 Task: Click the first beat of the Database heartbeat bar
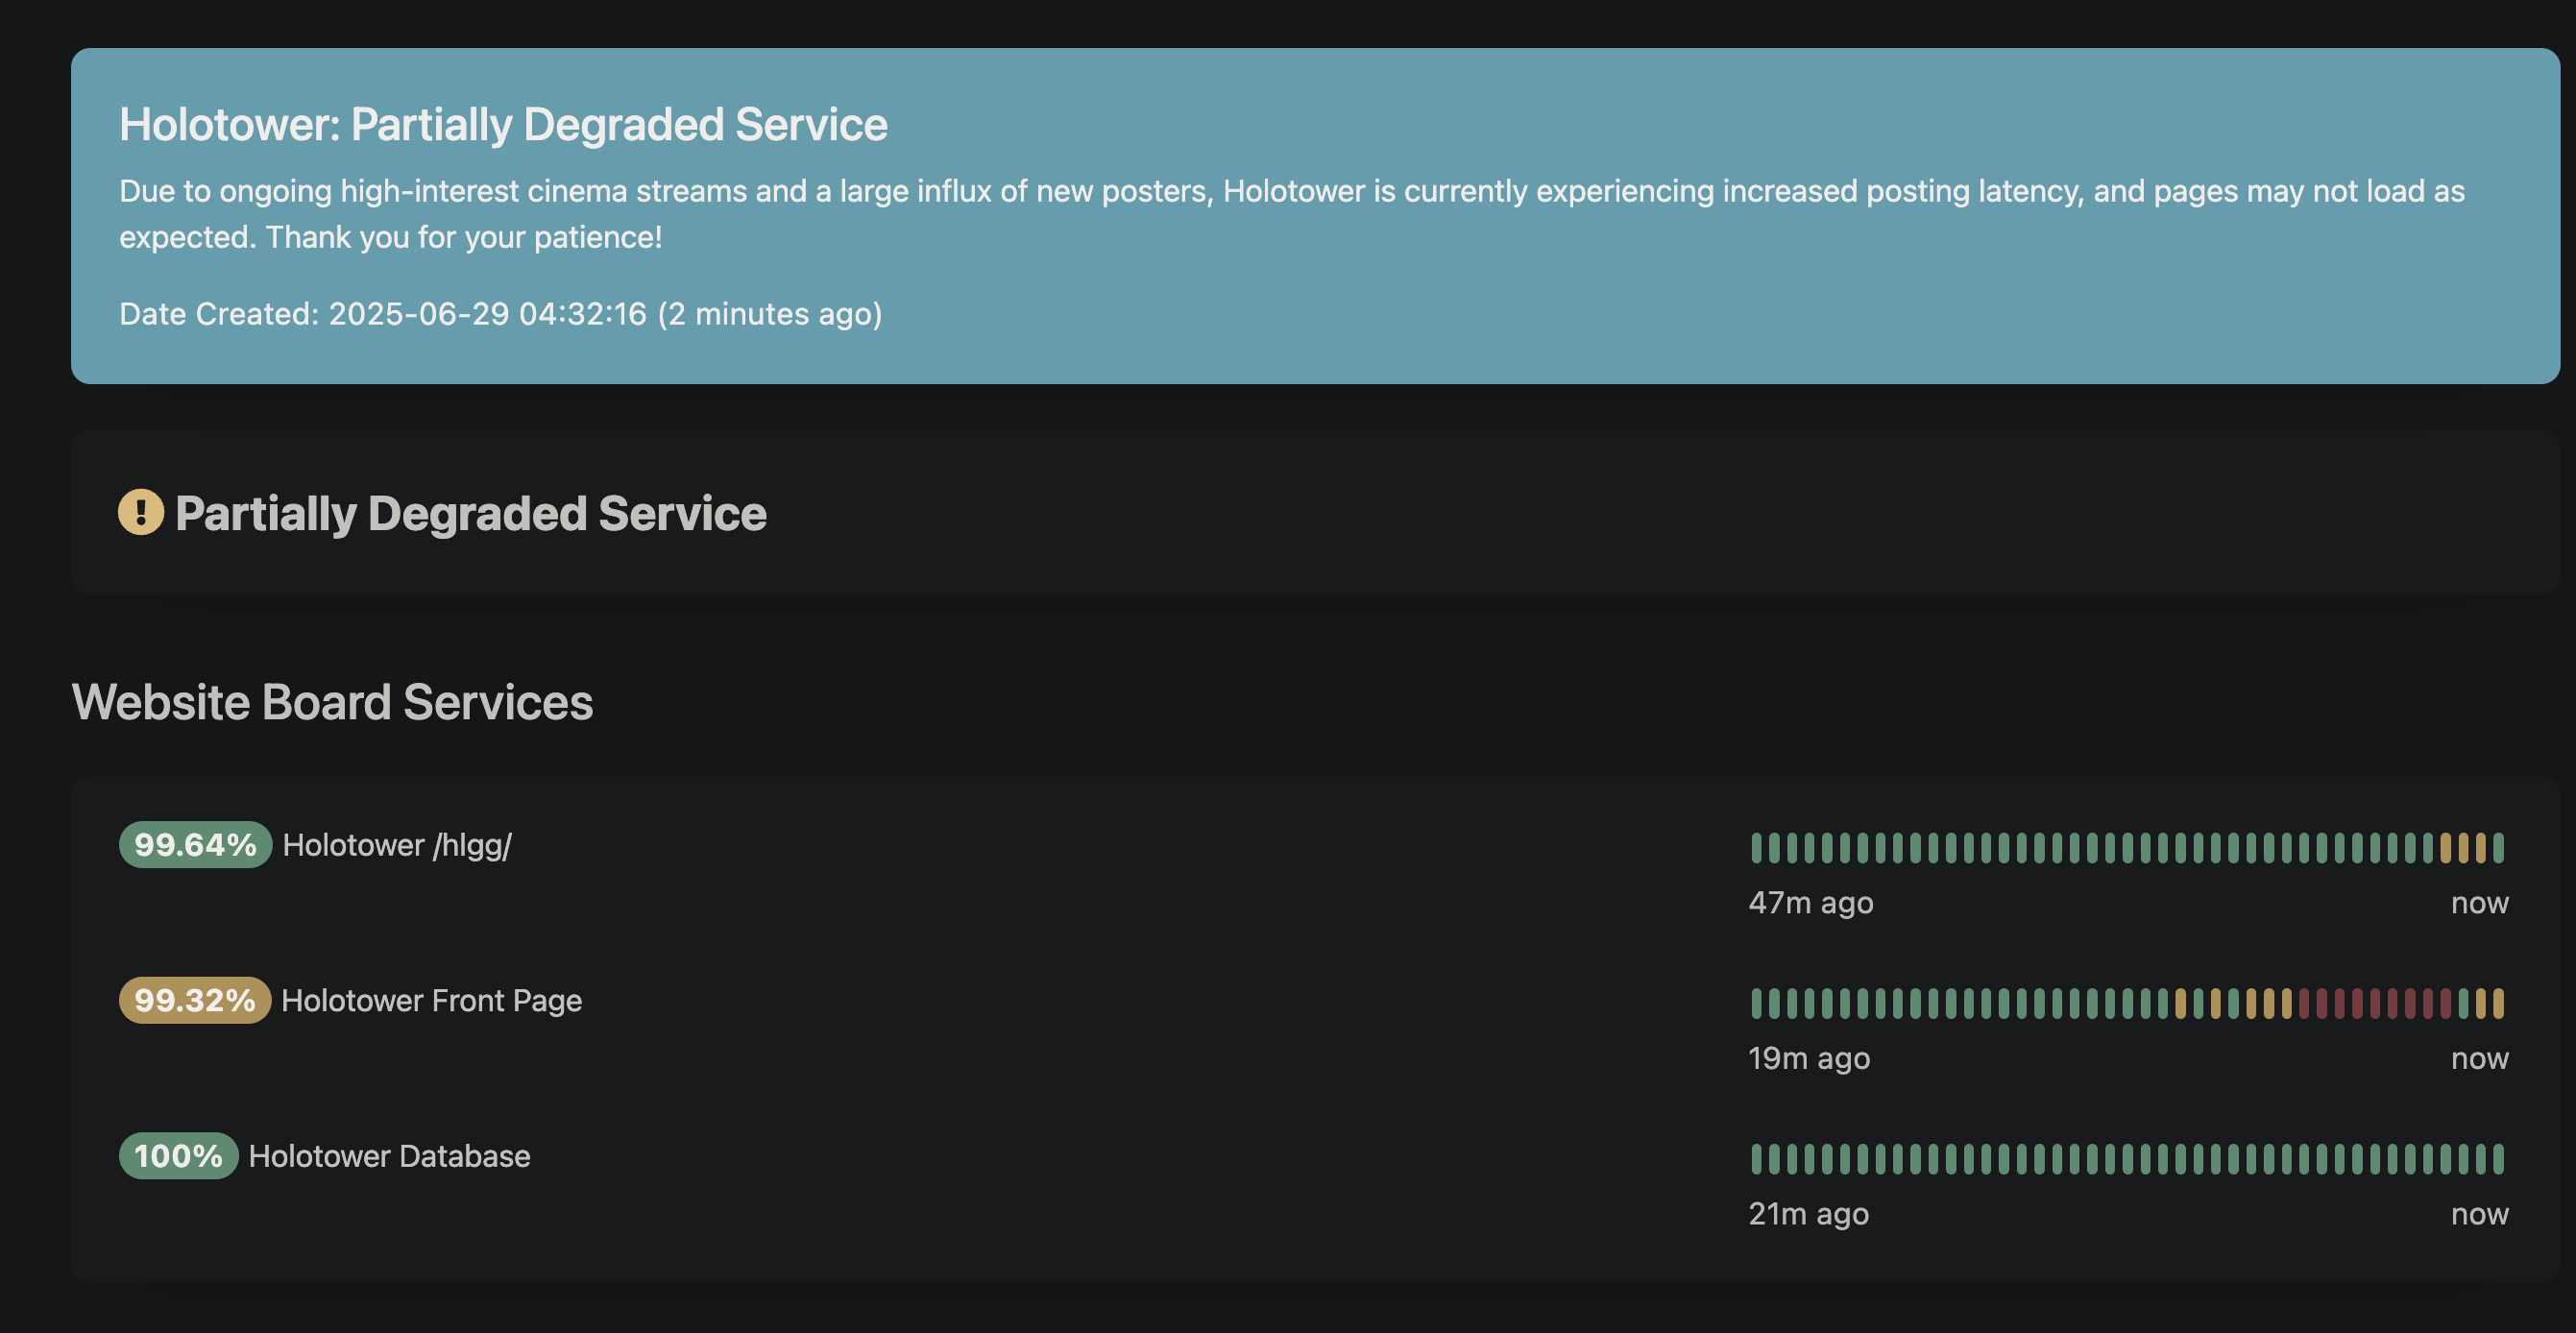1756,1159
